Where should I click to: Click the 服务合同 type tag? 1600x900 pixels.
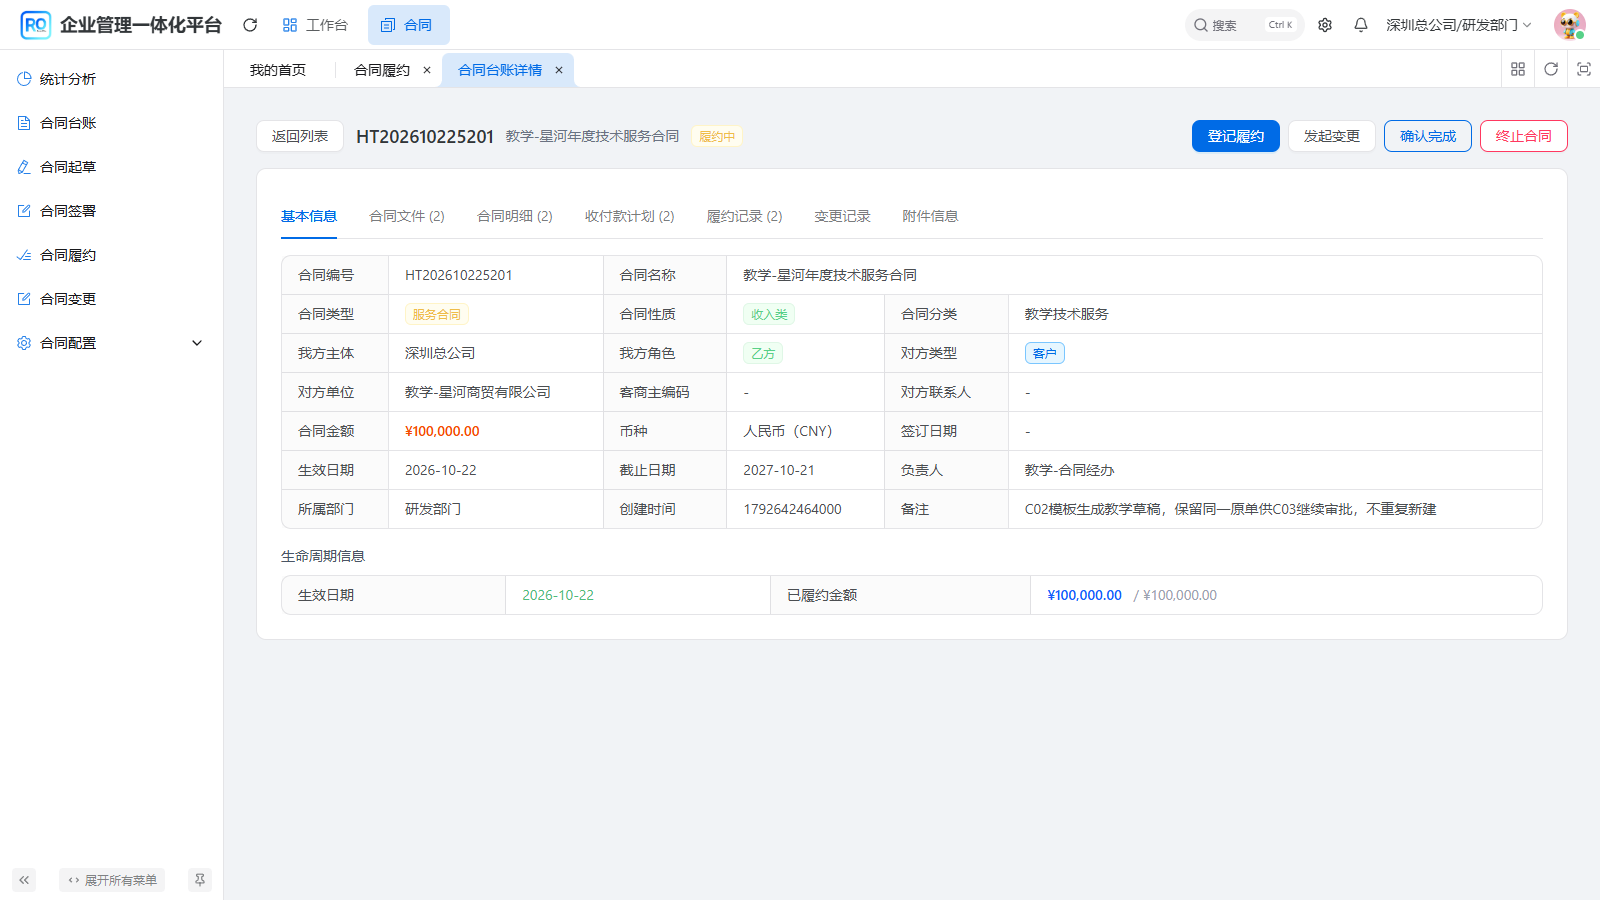(437, 314)
